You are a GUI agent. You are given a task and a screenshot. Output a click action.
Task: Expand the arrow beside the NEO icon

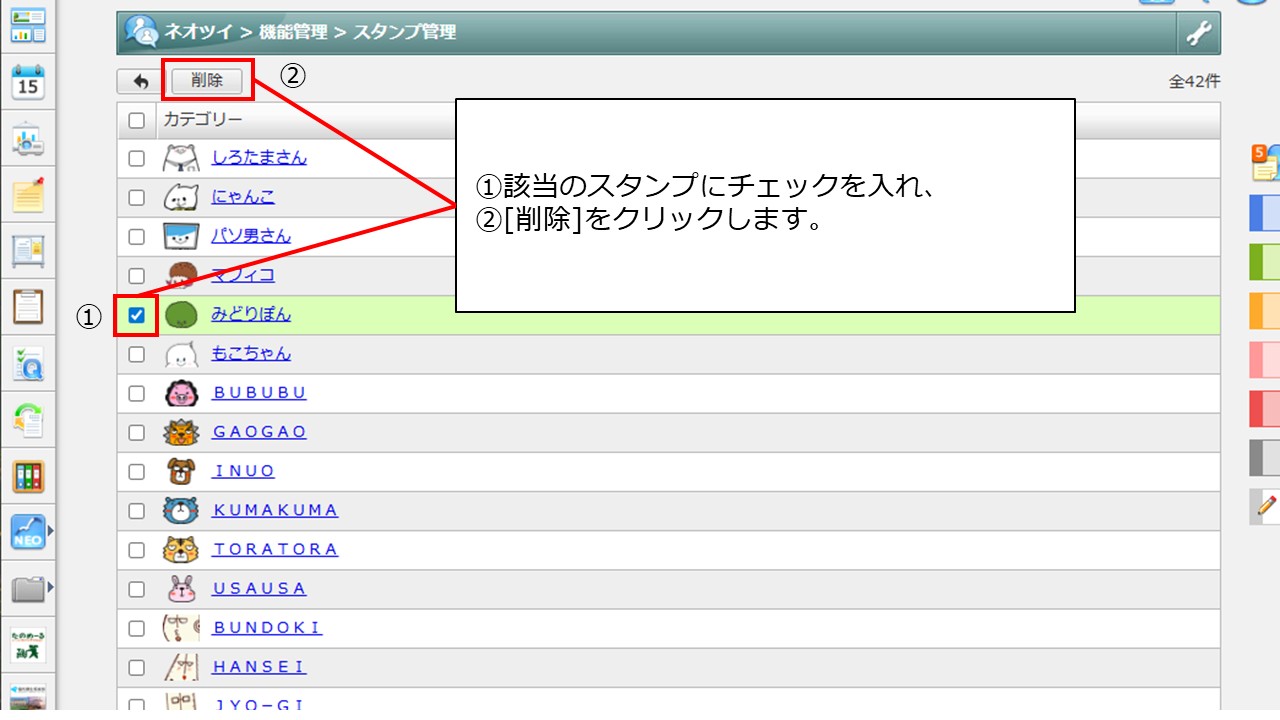pyautogui.click(x=50, y=532)
